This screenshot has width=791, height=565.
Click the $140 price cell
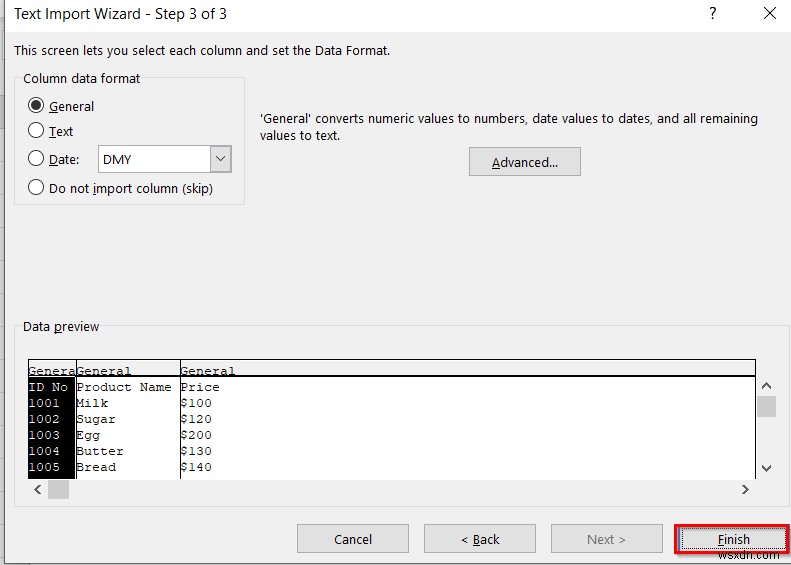click(x=196, y=467)
